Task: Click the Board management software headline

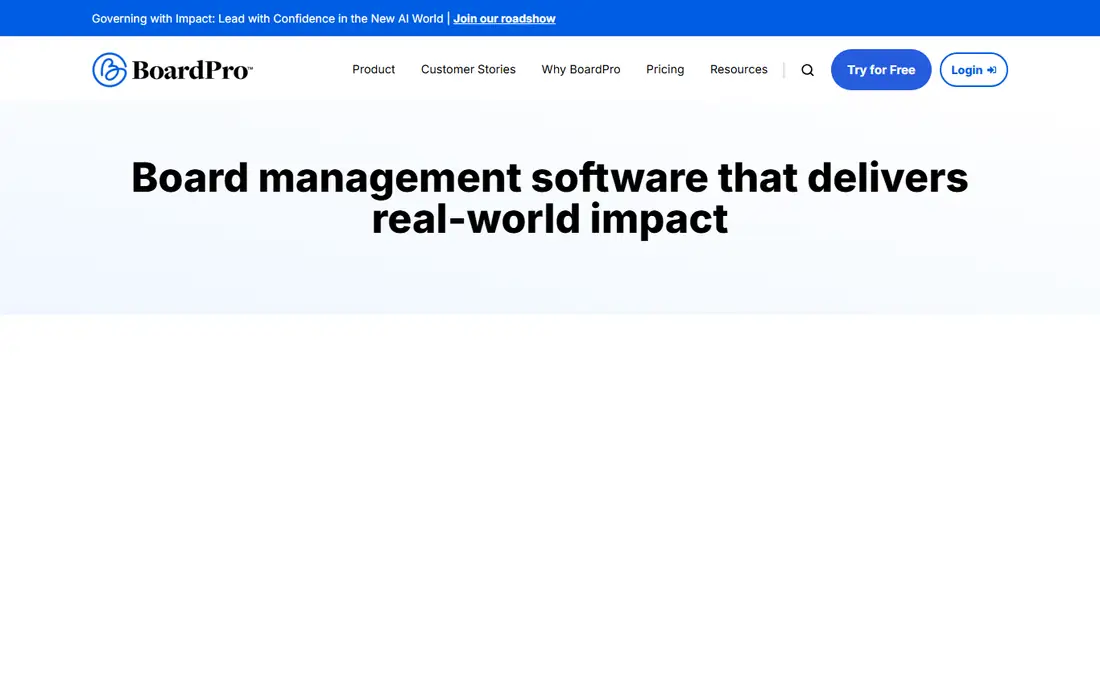Action: 550,198
